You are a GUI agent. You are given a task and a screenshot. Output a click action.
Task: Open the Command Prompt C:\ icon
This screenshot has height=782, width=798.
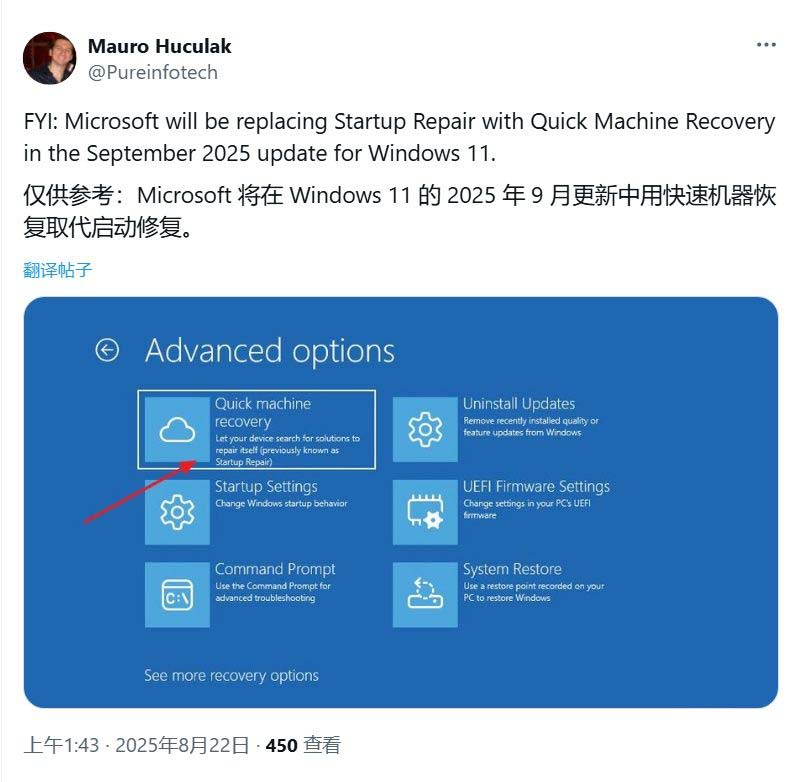(x=177, y=595)
